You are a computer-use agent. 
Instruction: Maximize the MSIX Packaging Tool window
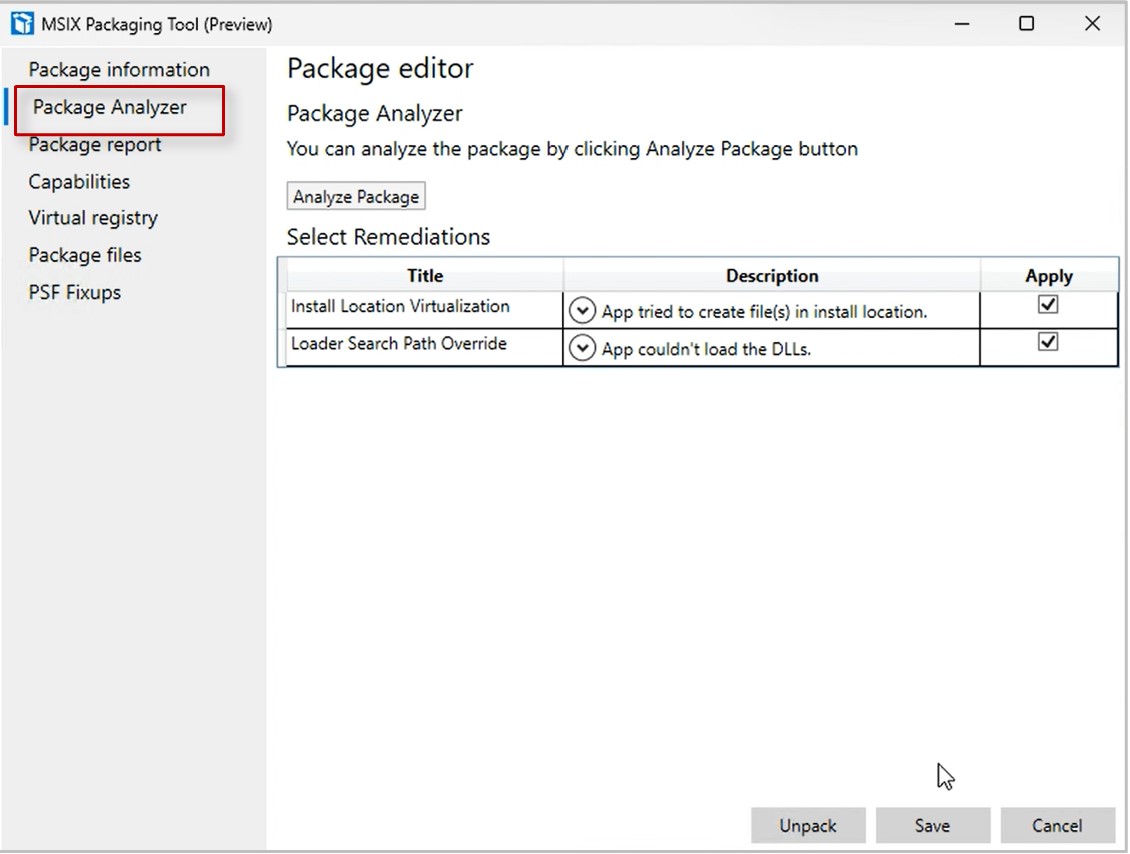pyautogui.click(x=1026, y=24)
